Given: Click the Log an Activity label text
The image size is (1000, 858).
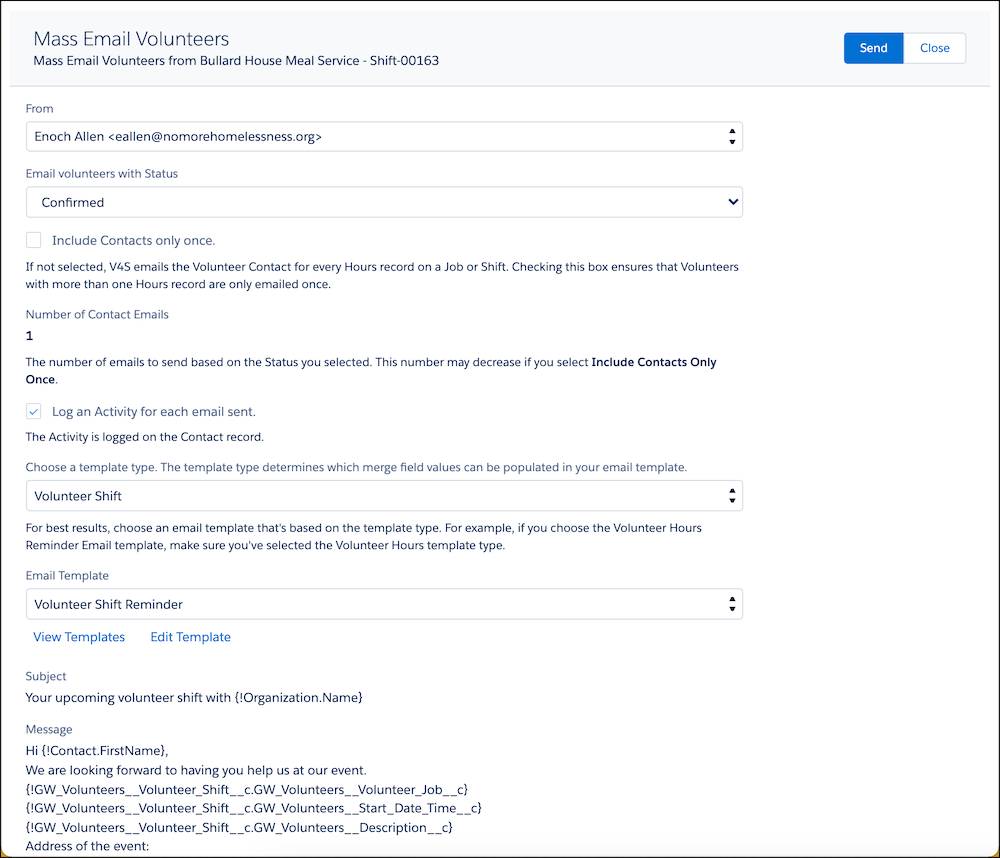Looking at the screenshot, I should coord(153,412).
